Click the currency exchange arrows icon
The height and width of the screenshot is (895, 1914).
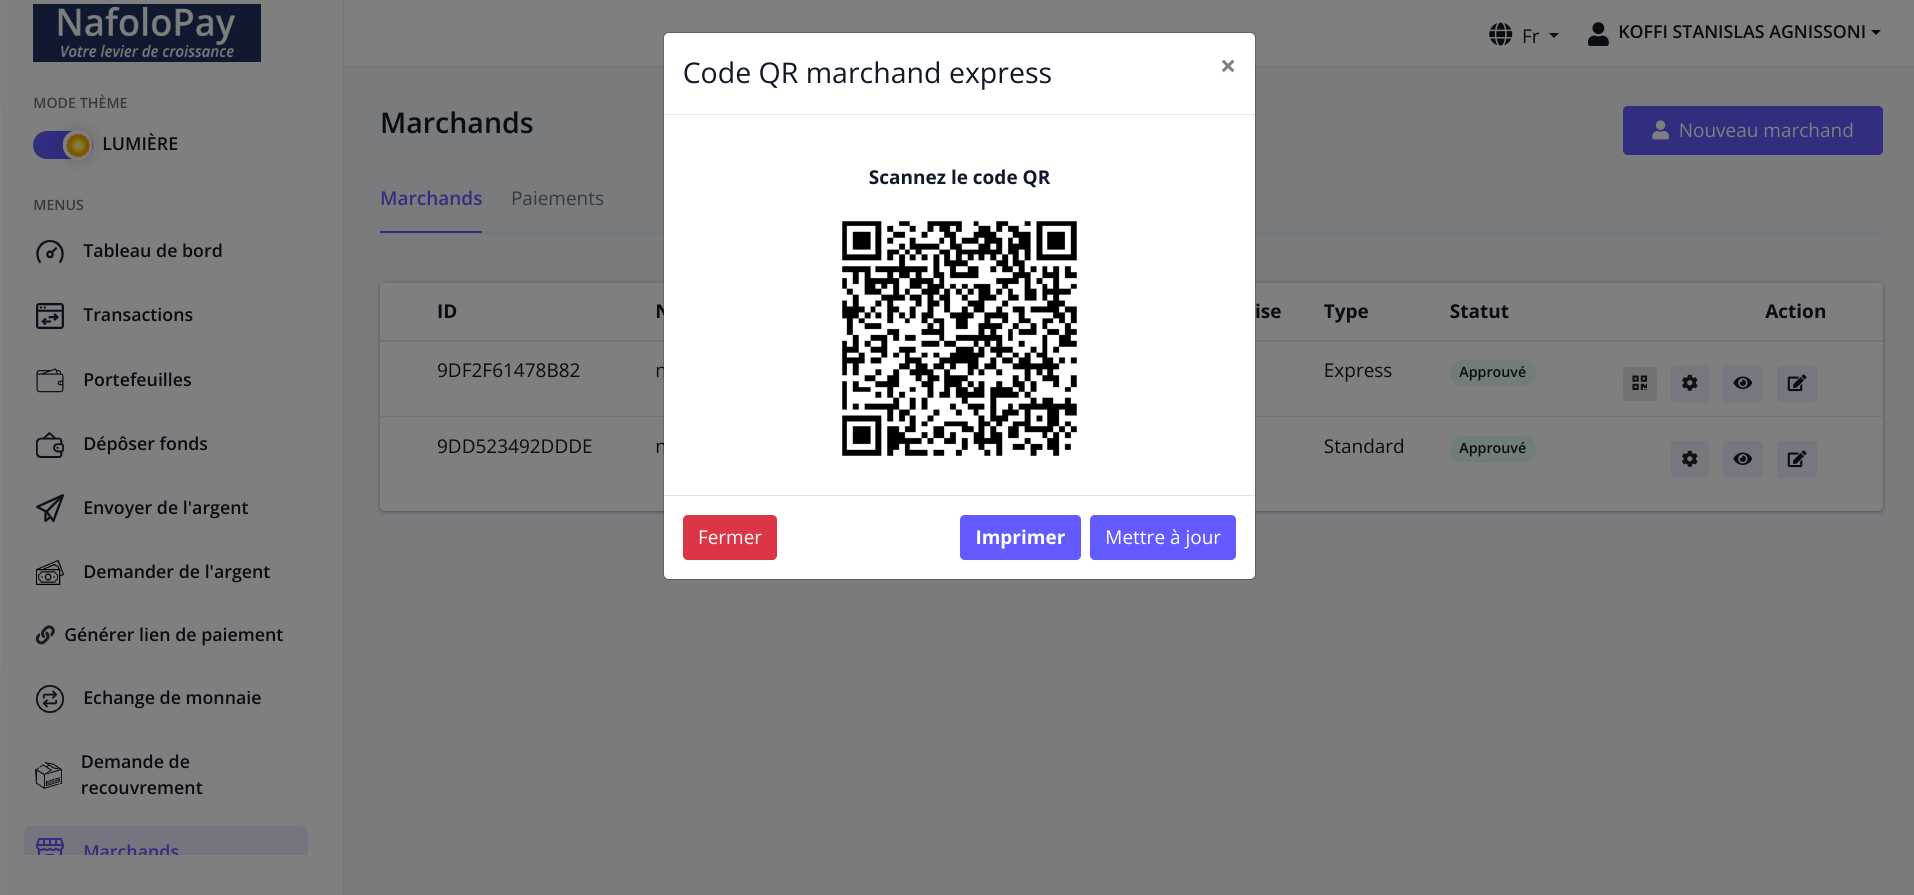click(x=50, y=698)
